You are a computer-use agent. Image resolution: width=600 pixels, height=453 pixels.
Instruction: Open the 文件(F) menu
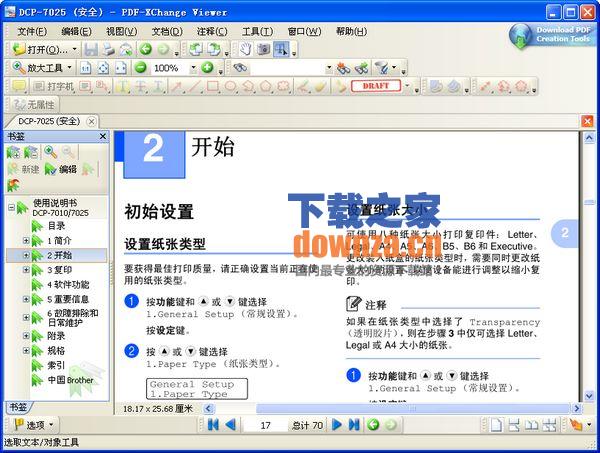(x=32, y=31)
